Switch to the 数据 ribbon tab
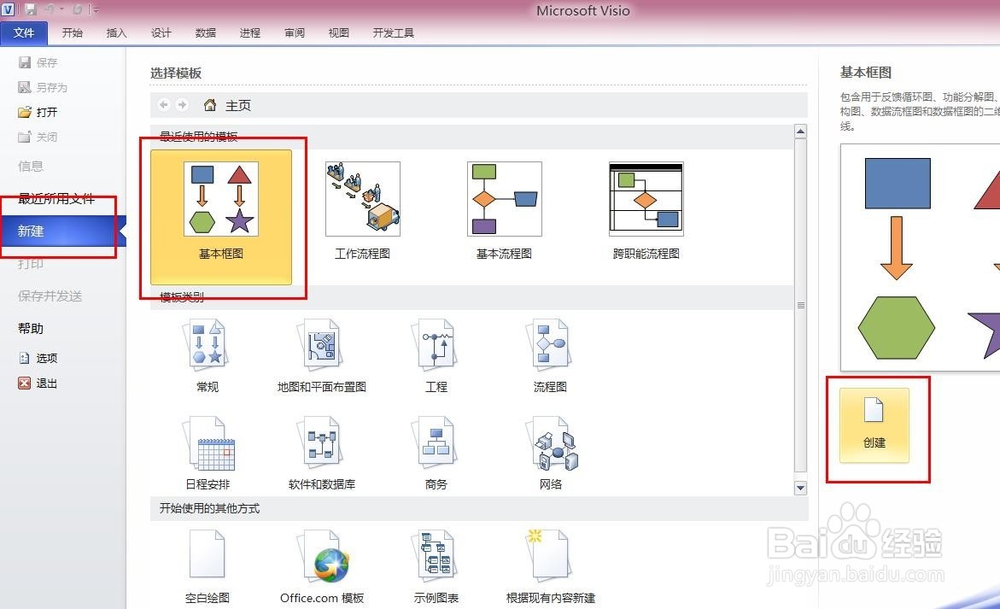This screenshot has width=1000, height=609. 205,33
